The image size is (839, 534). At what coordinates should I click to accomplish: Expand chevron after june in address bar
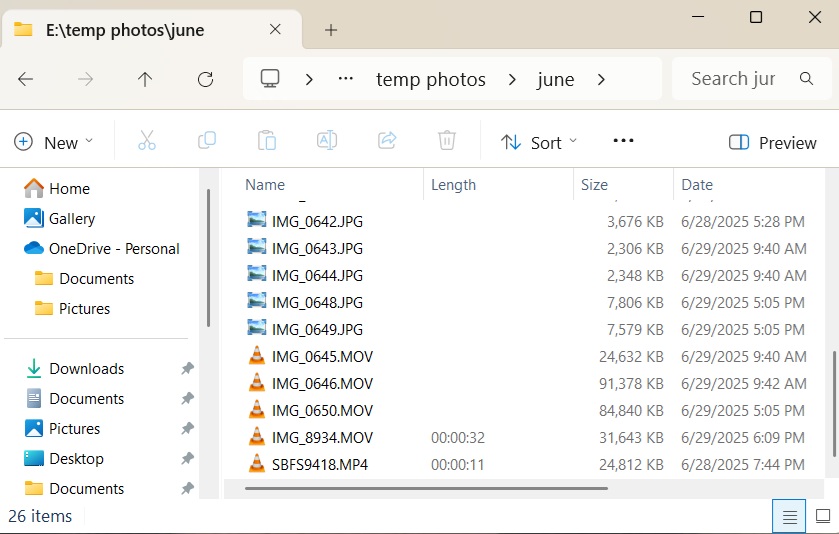[601, 79]
